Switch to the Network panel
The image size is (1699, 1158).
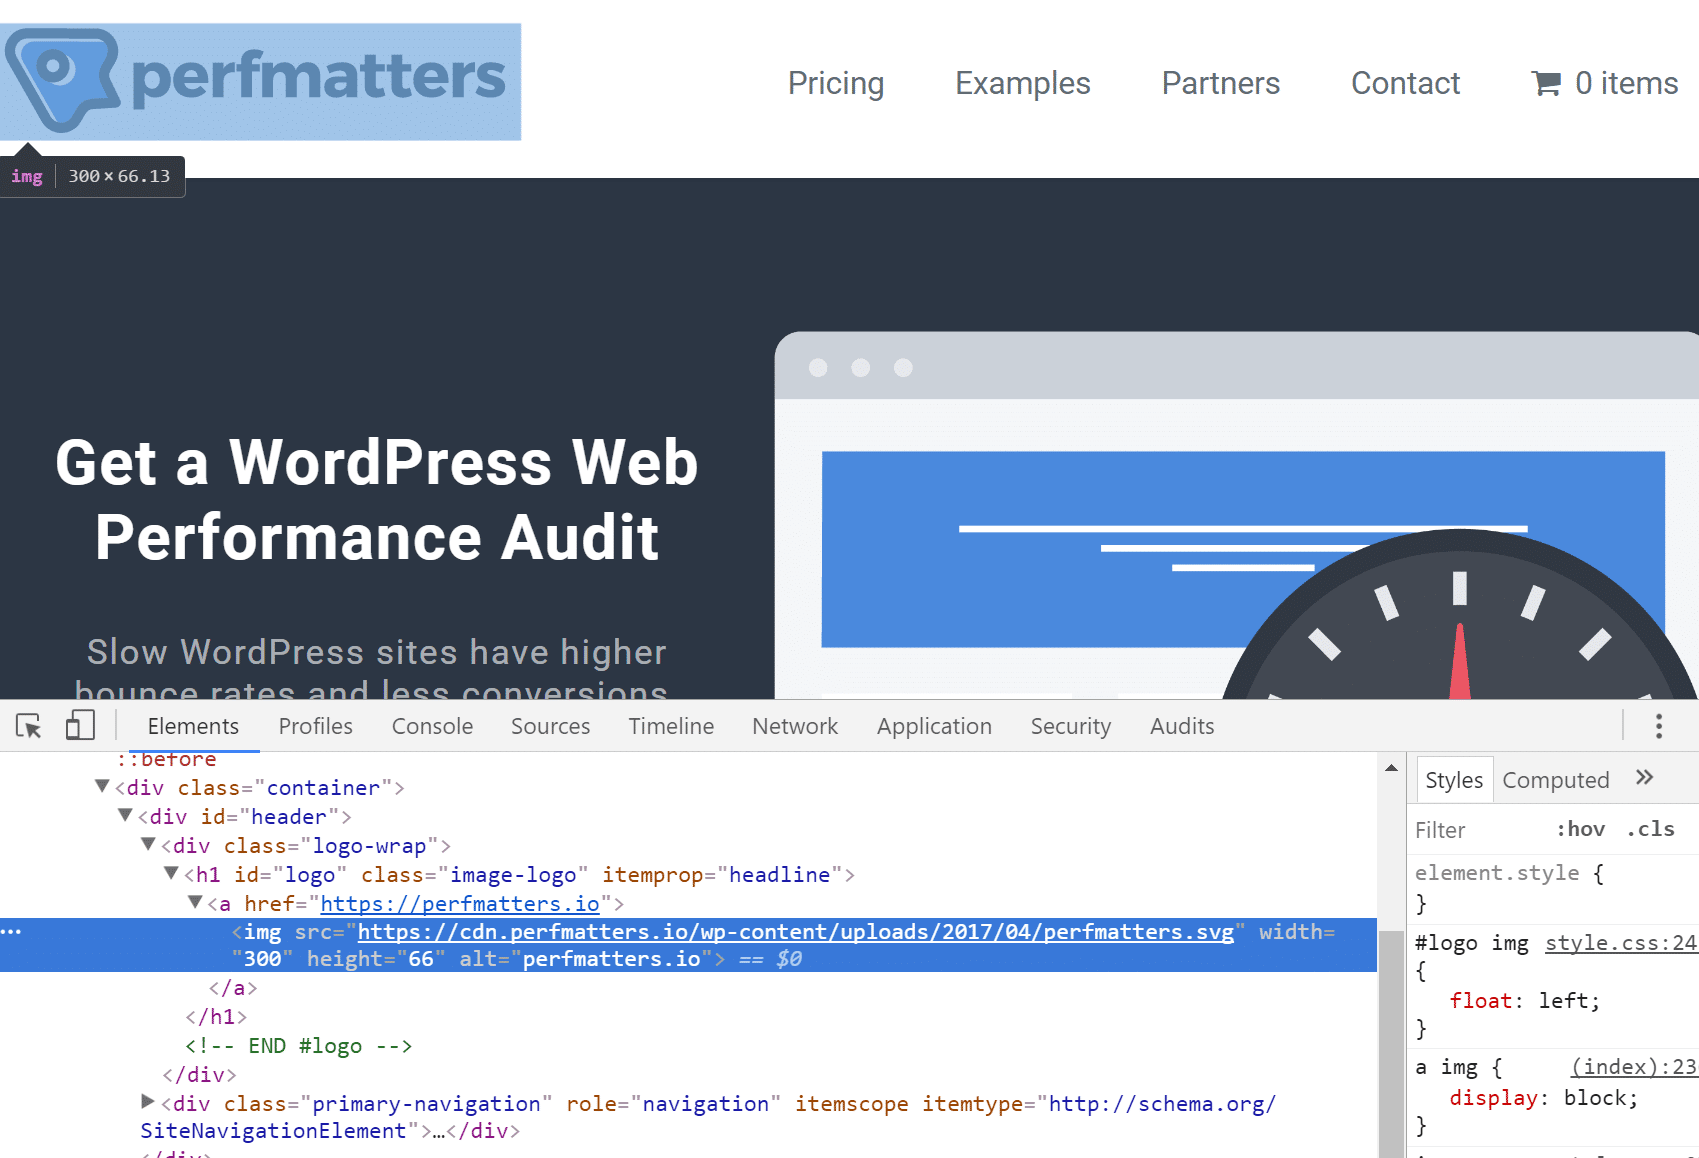(794, 726)
